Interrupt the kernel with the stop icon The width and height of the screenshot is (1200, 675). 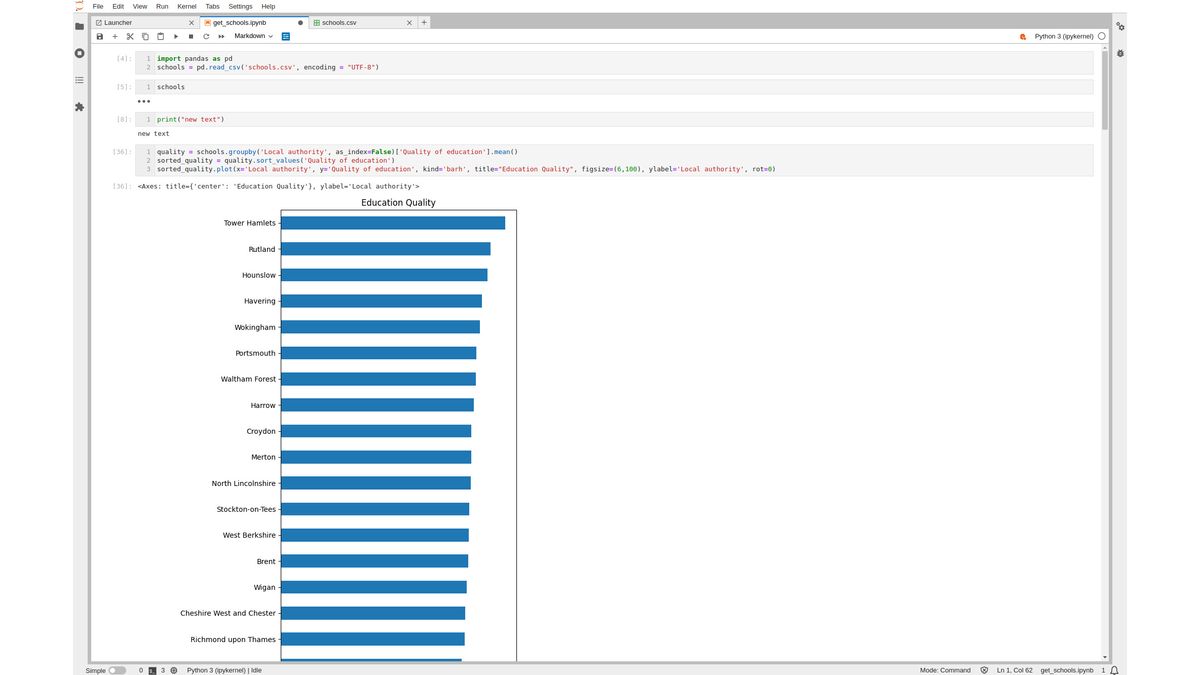tap(190, 36)
